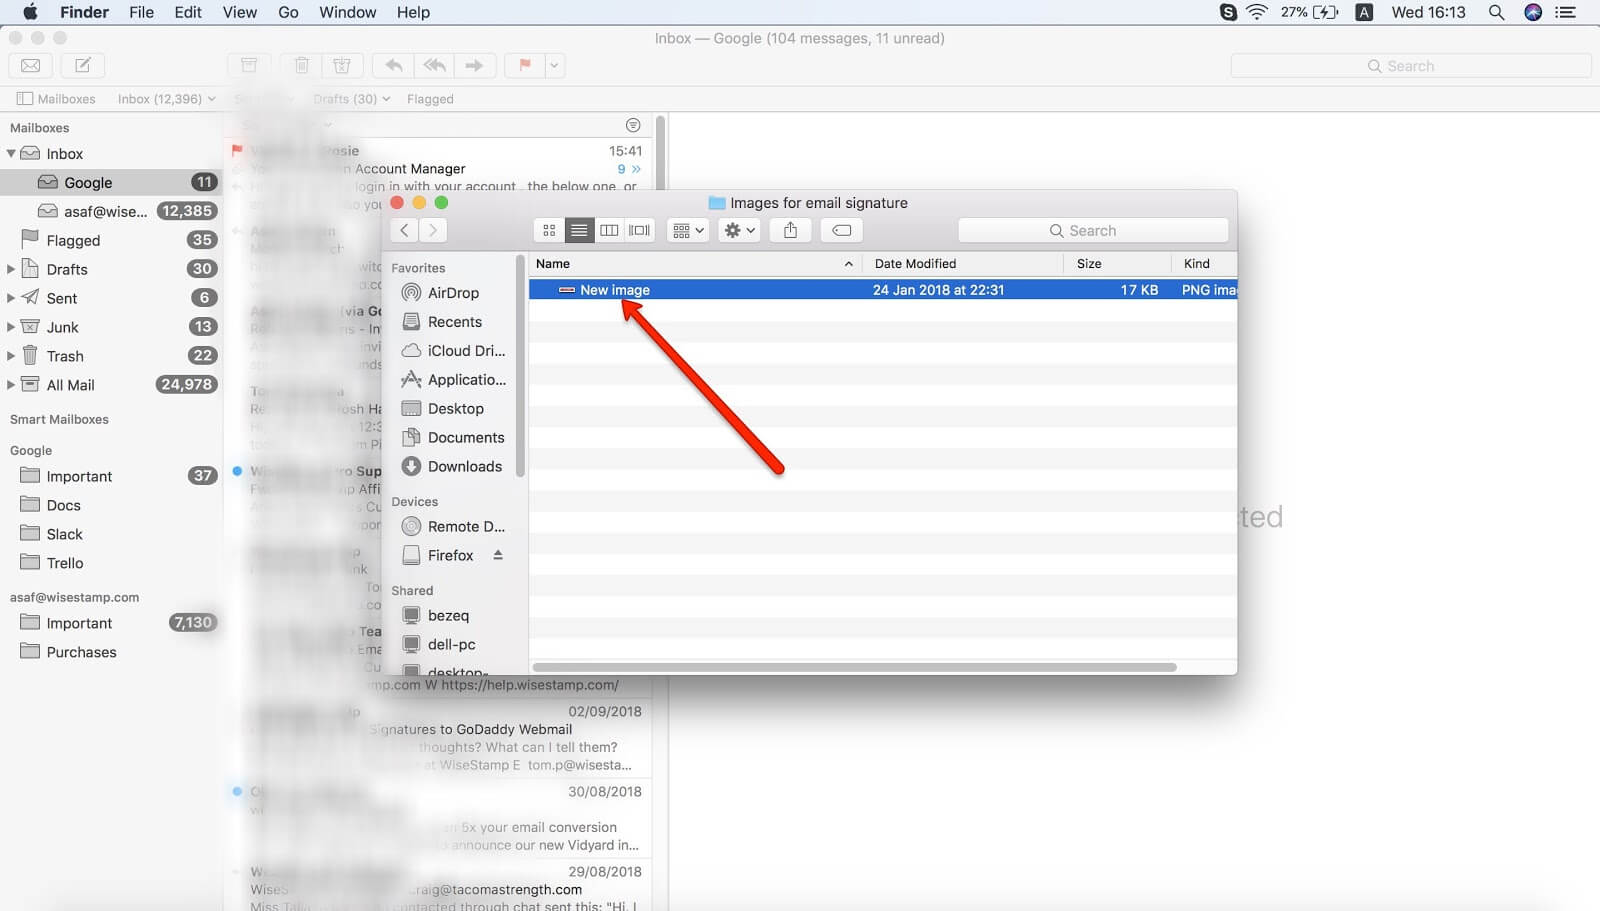Screen dimensions: 1600x911
Task: Eject the Firefox disk in the sidebar
Action: point(498,555)
